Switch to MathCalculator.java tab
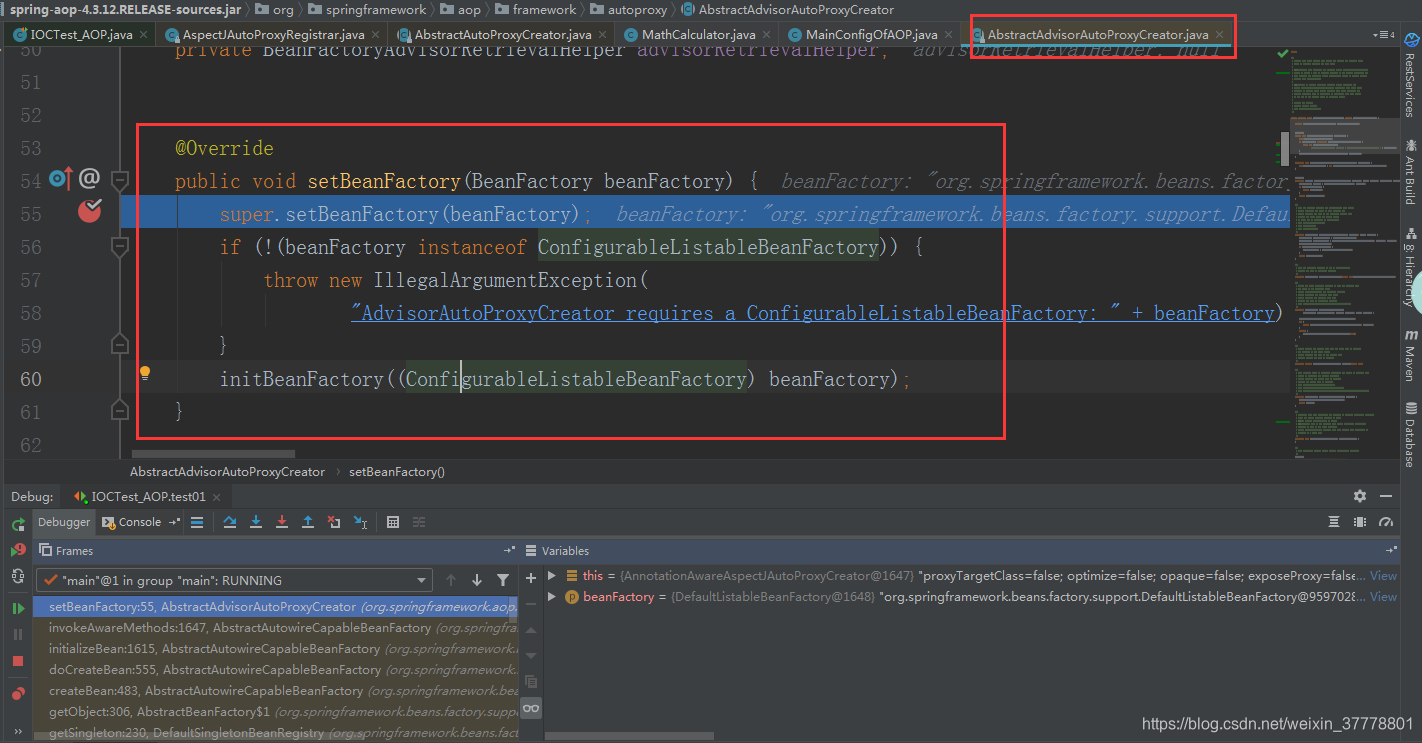Image resolution: width=1422 pixels, height=743 pixels. [698, 34]
